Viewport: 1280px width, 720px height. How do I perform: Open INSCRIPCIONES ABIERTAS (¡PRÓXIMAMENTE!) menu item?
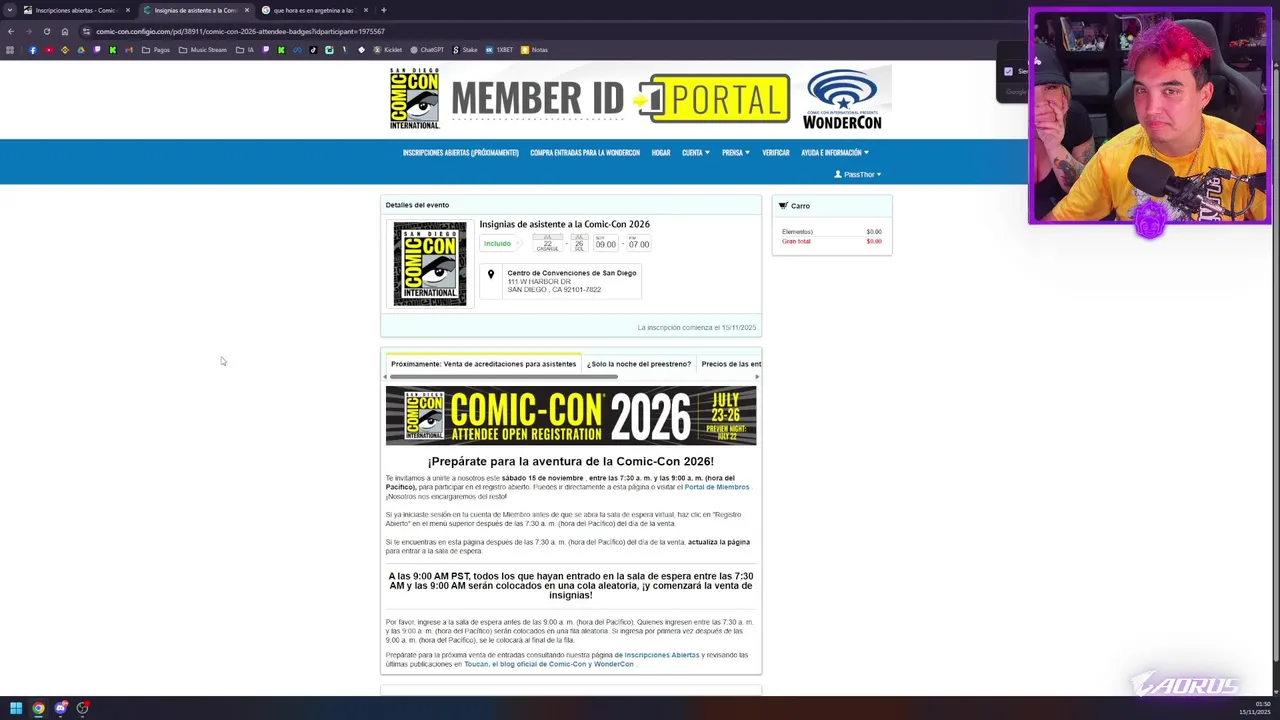click(460, 153)
